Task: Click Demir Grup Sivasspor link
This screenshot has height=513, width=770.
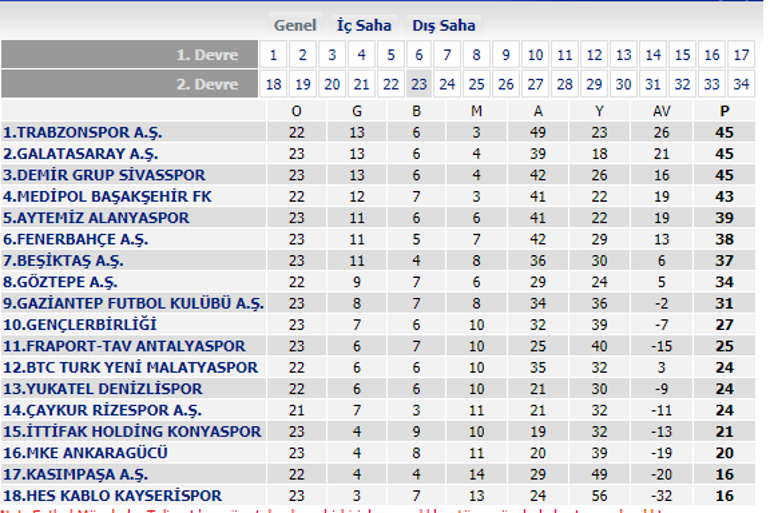Action: coord(104,175)
